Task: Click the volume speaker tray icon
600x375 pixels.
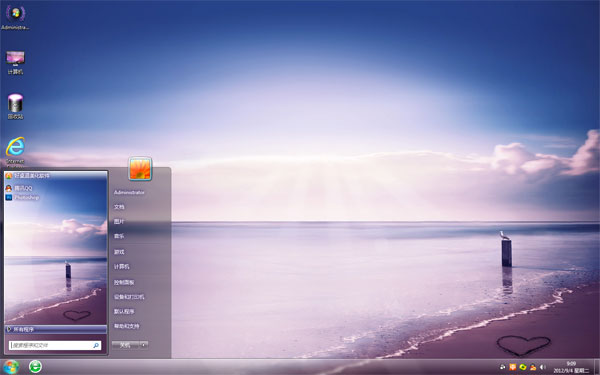Action: tap(543, 367)
